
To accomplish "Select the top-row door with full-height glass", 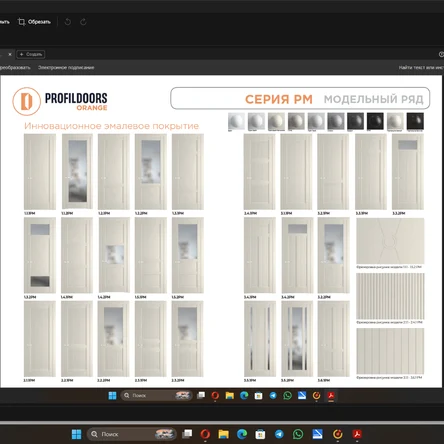I will (77, 172).
